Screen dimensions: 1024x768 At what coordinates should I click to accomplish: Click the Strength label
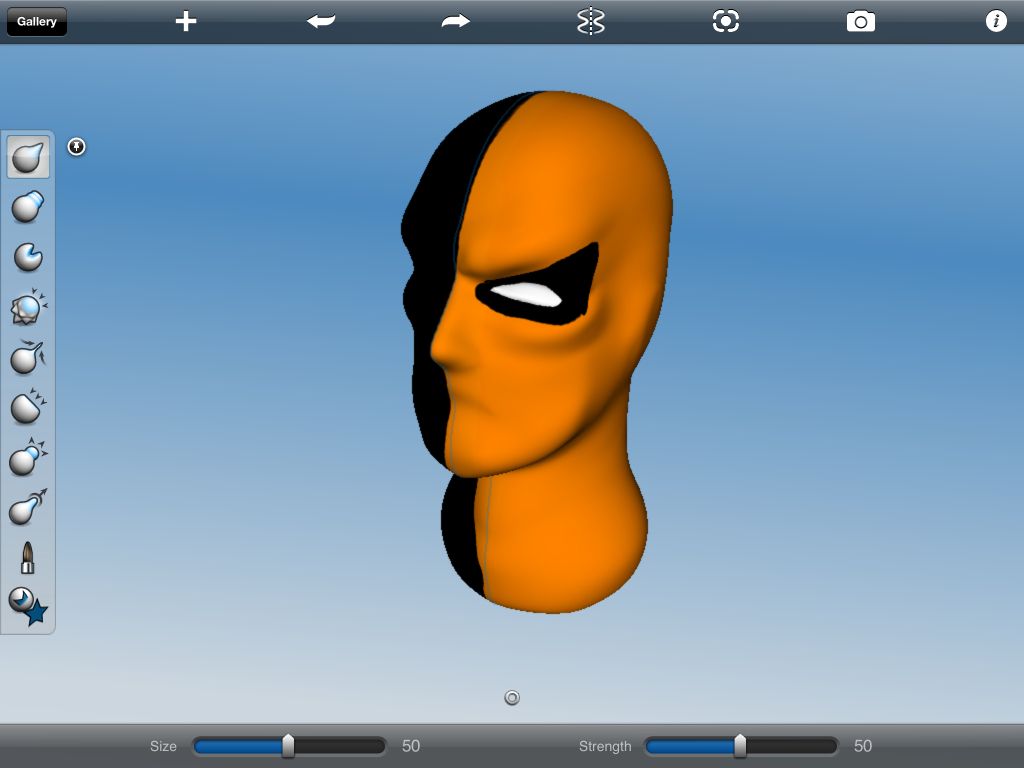click(605, 746)
